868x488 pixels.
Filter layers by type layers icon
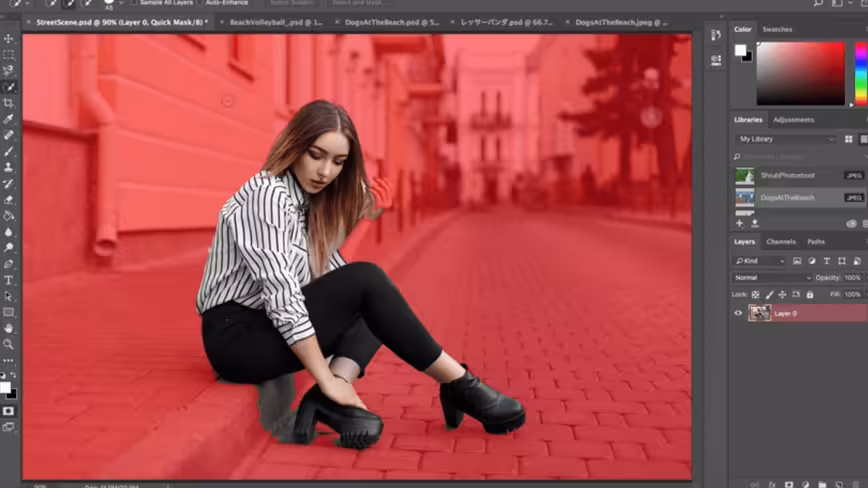click(826, 261)
